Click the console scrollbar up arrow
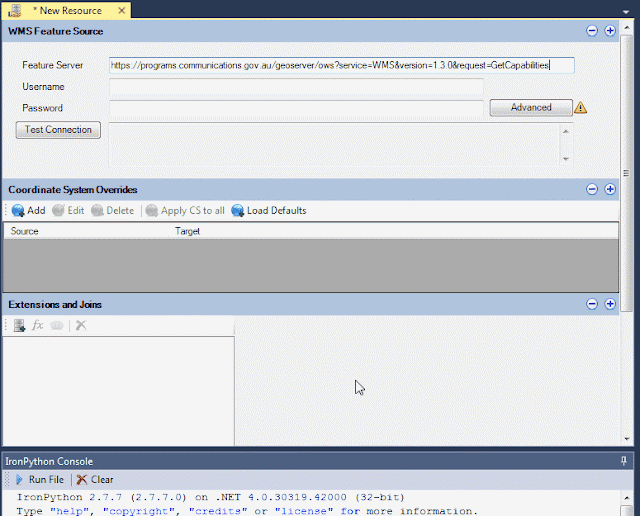640x516 pixels. tap(627, 497)
